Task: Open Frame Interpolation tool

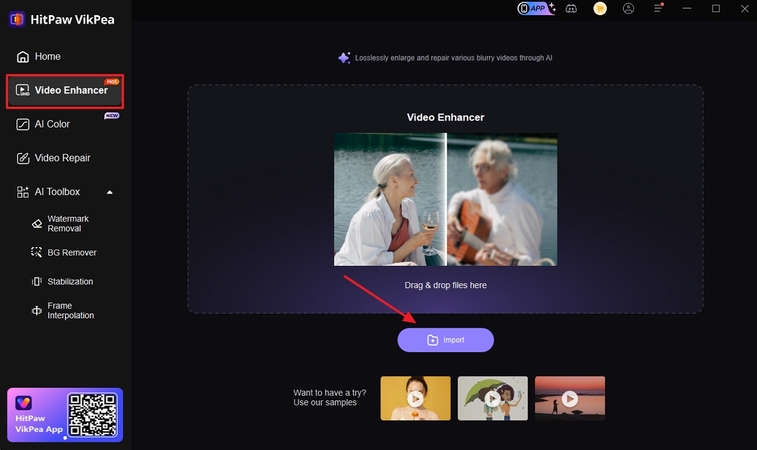Action: [x=63, y=310]
